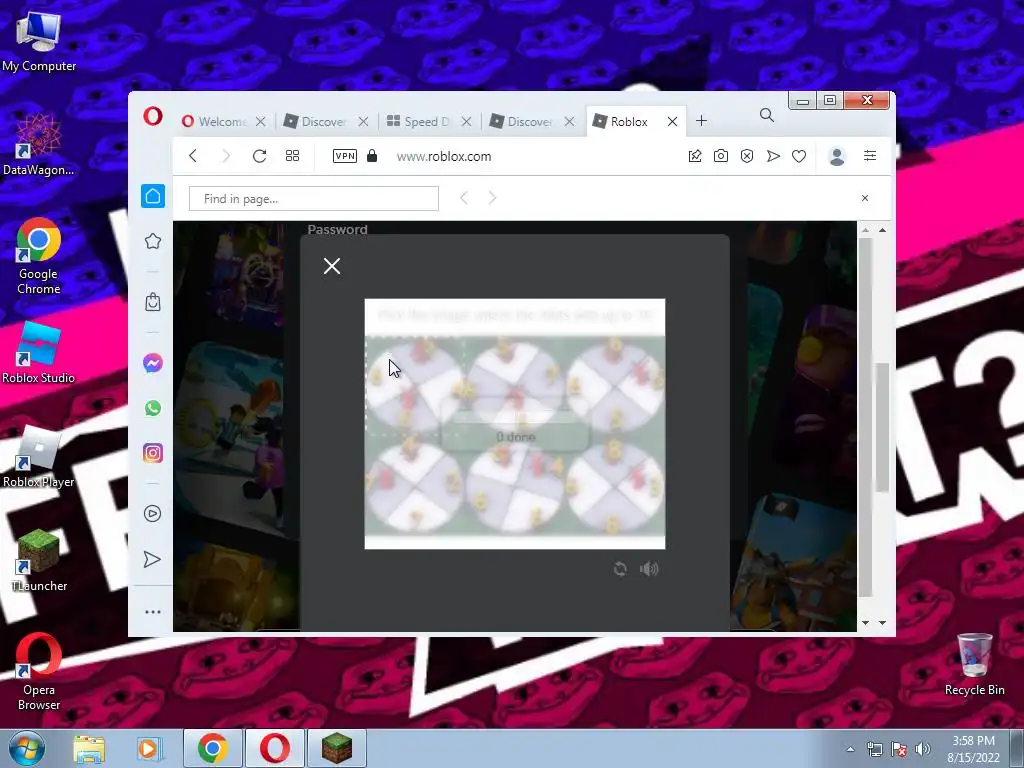This screenshot has height=768, width=1024.
Task: Close the Speed Dial tab
Action: click(x=466, y=121)
